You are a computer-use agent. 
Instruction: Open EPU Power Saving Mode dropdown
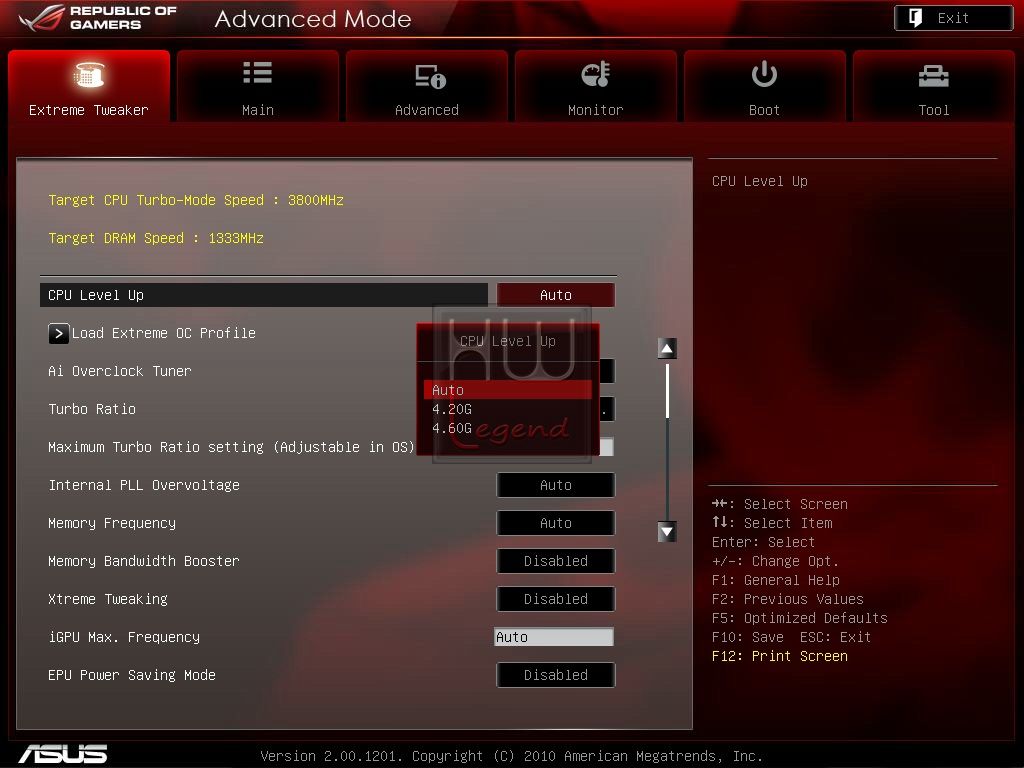(x=556, y=675)
